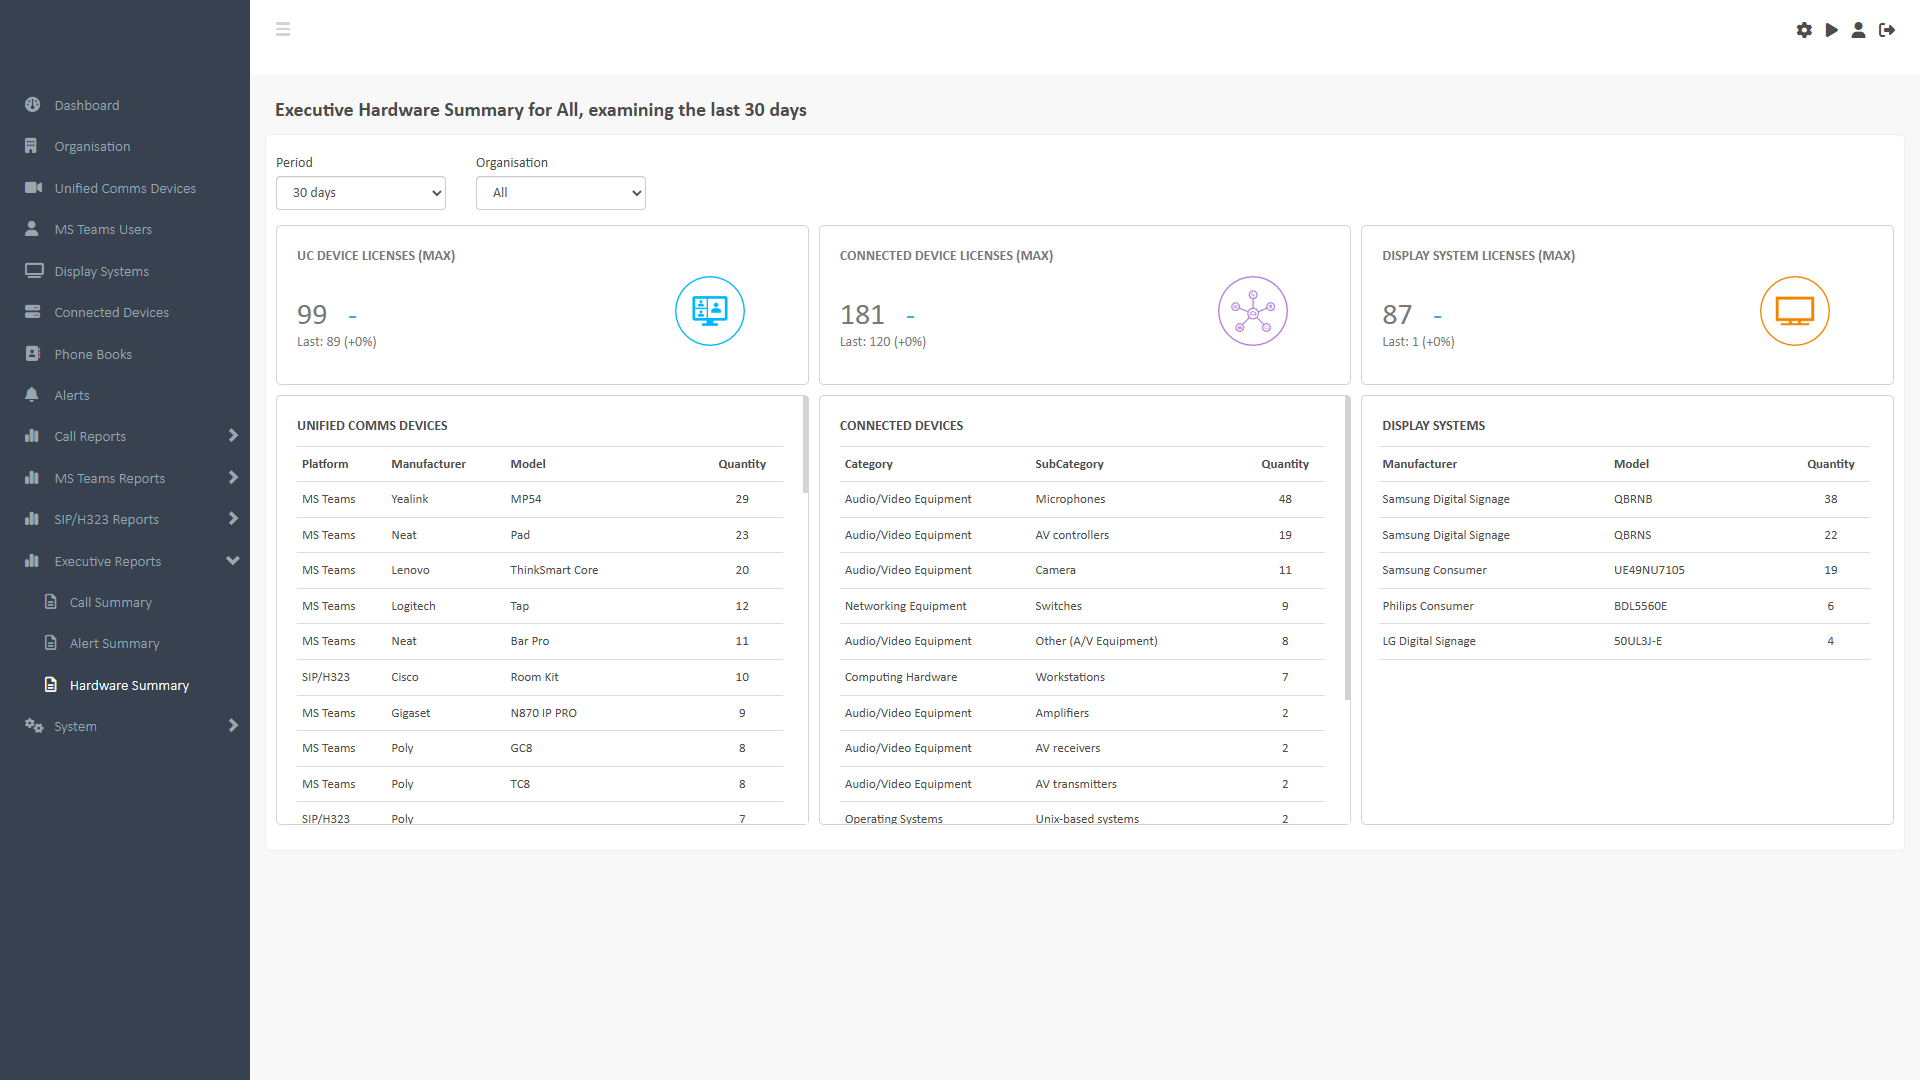Expand the MS Teams Reports submenu
This screenshot has height=1080, width=1920.
(x=233, y=478)
